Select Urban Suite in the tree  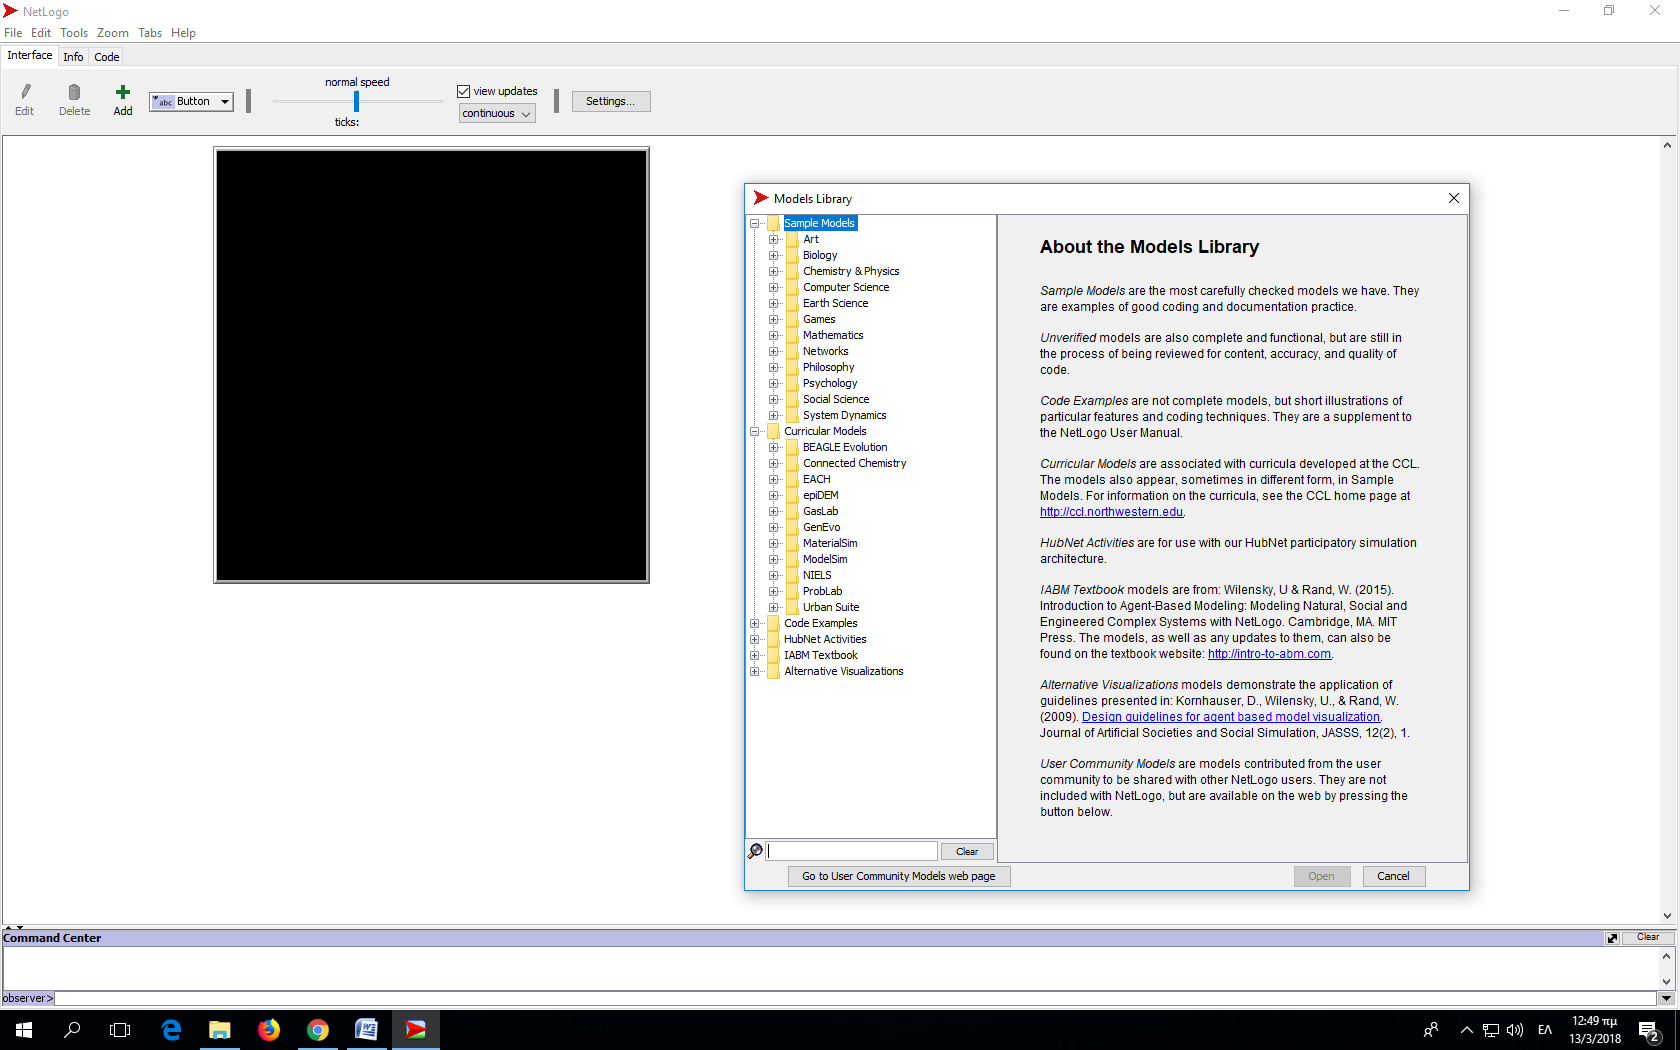click(x=831, y=607)
